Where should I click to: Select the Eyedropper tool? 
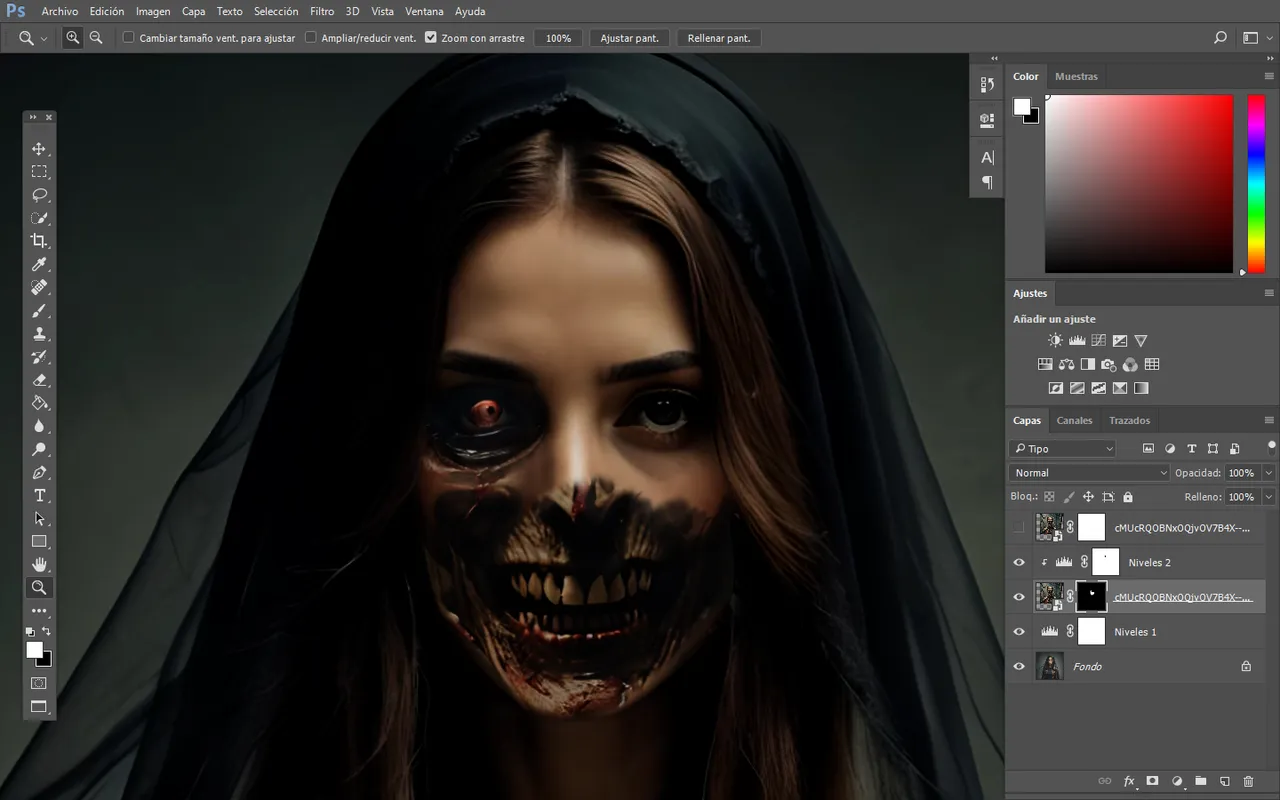click(x=39, y=265)
